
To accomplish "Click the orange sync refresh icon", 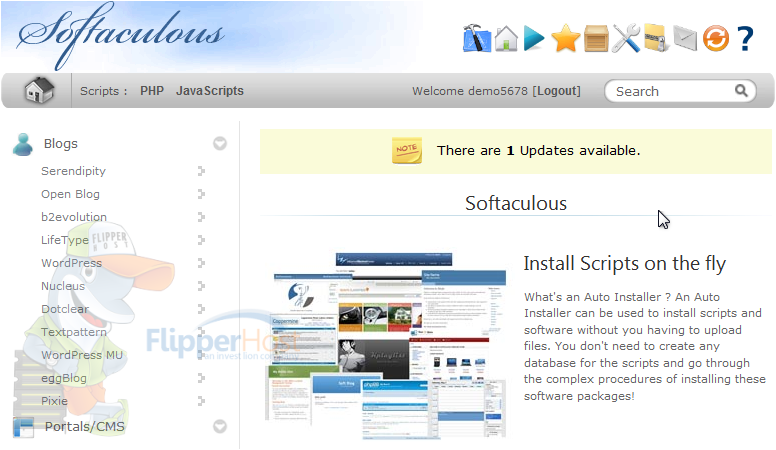I will coord(716,38).
